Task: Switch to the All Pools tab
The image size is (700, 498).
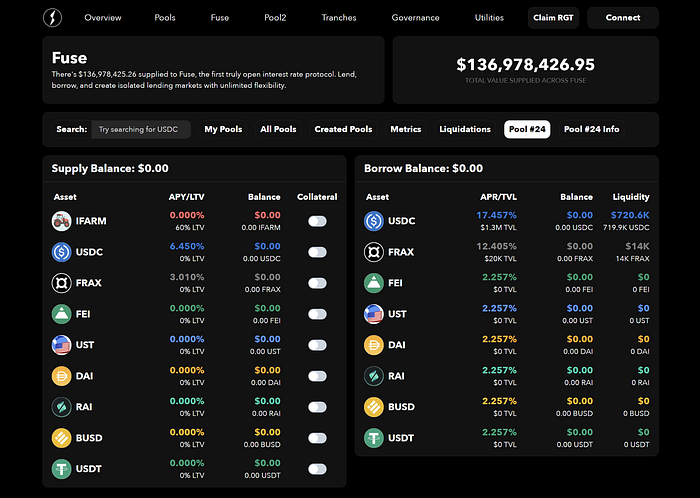Action: (278, 129)
